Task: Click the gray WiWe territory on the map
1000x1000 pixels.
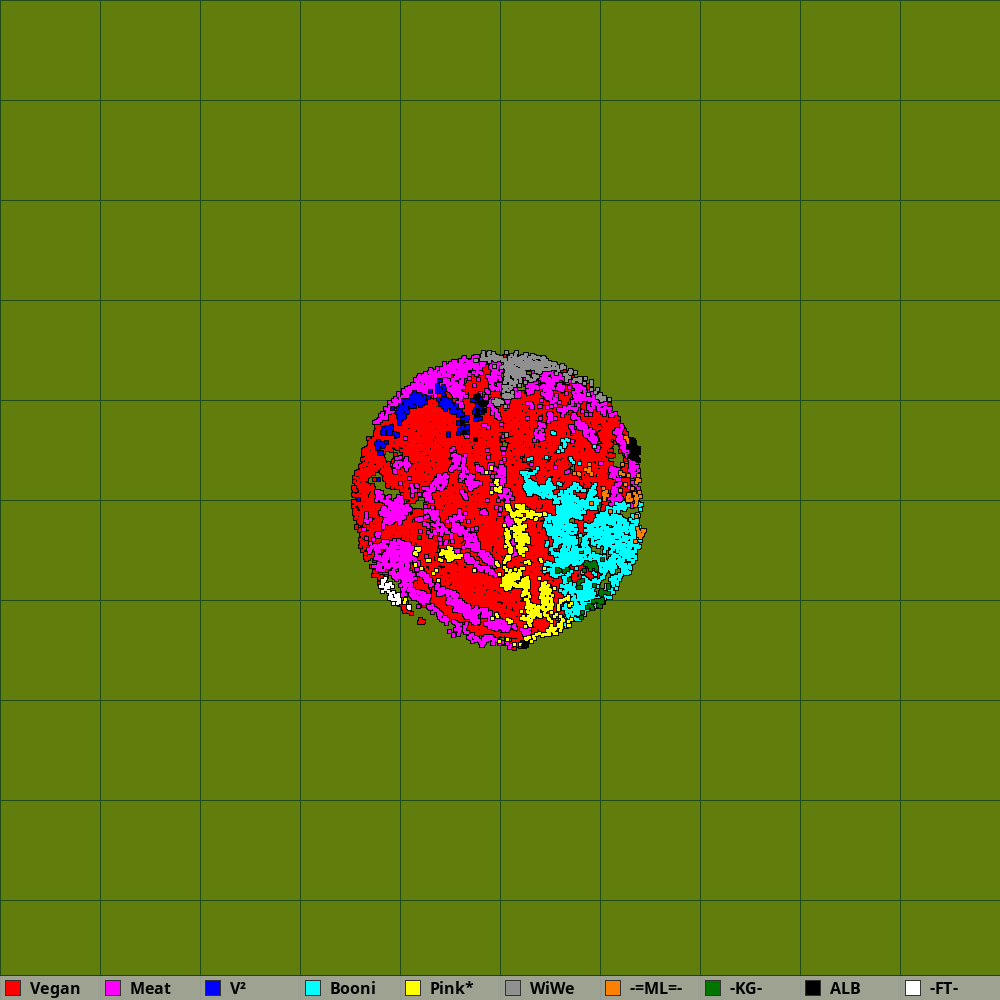Action: pos(522,369)
